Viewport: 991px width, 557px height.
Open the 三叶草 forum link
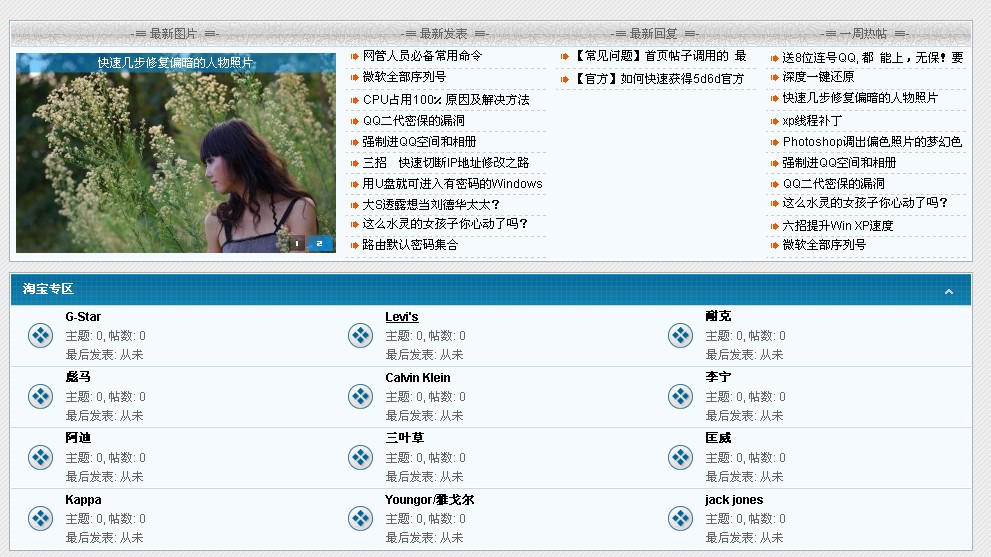(404, 438)
